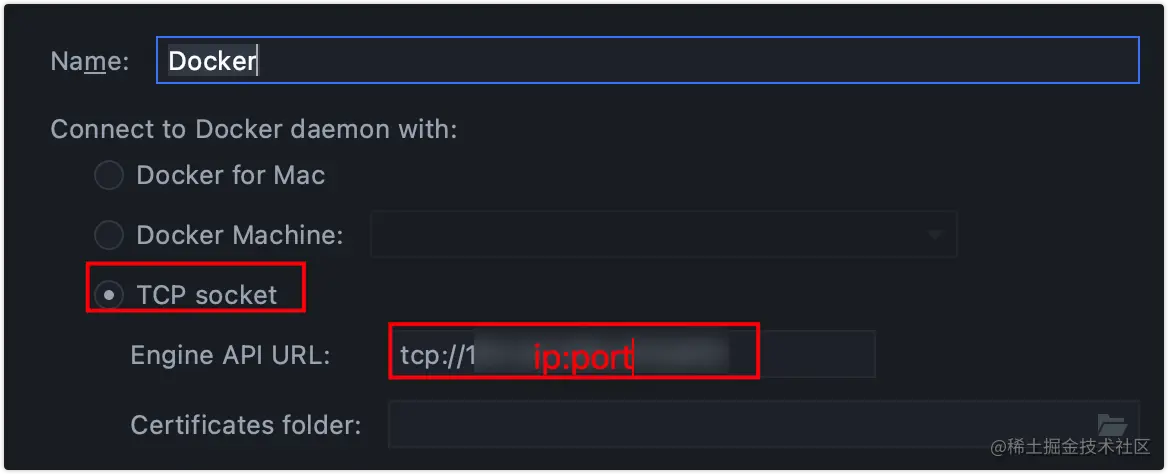Click the "Name:" field label
The width and height of the screenshot is (1168, 474).
[x=90, y=61]
